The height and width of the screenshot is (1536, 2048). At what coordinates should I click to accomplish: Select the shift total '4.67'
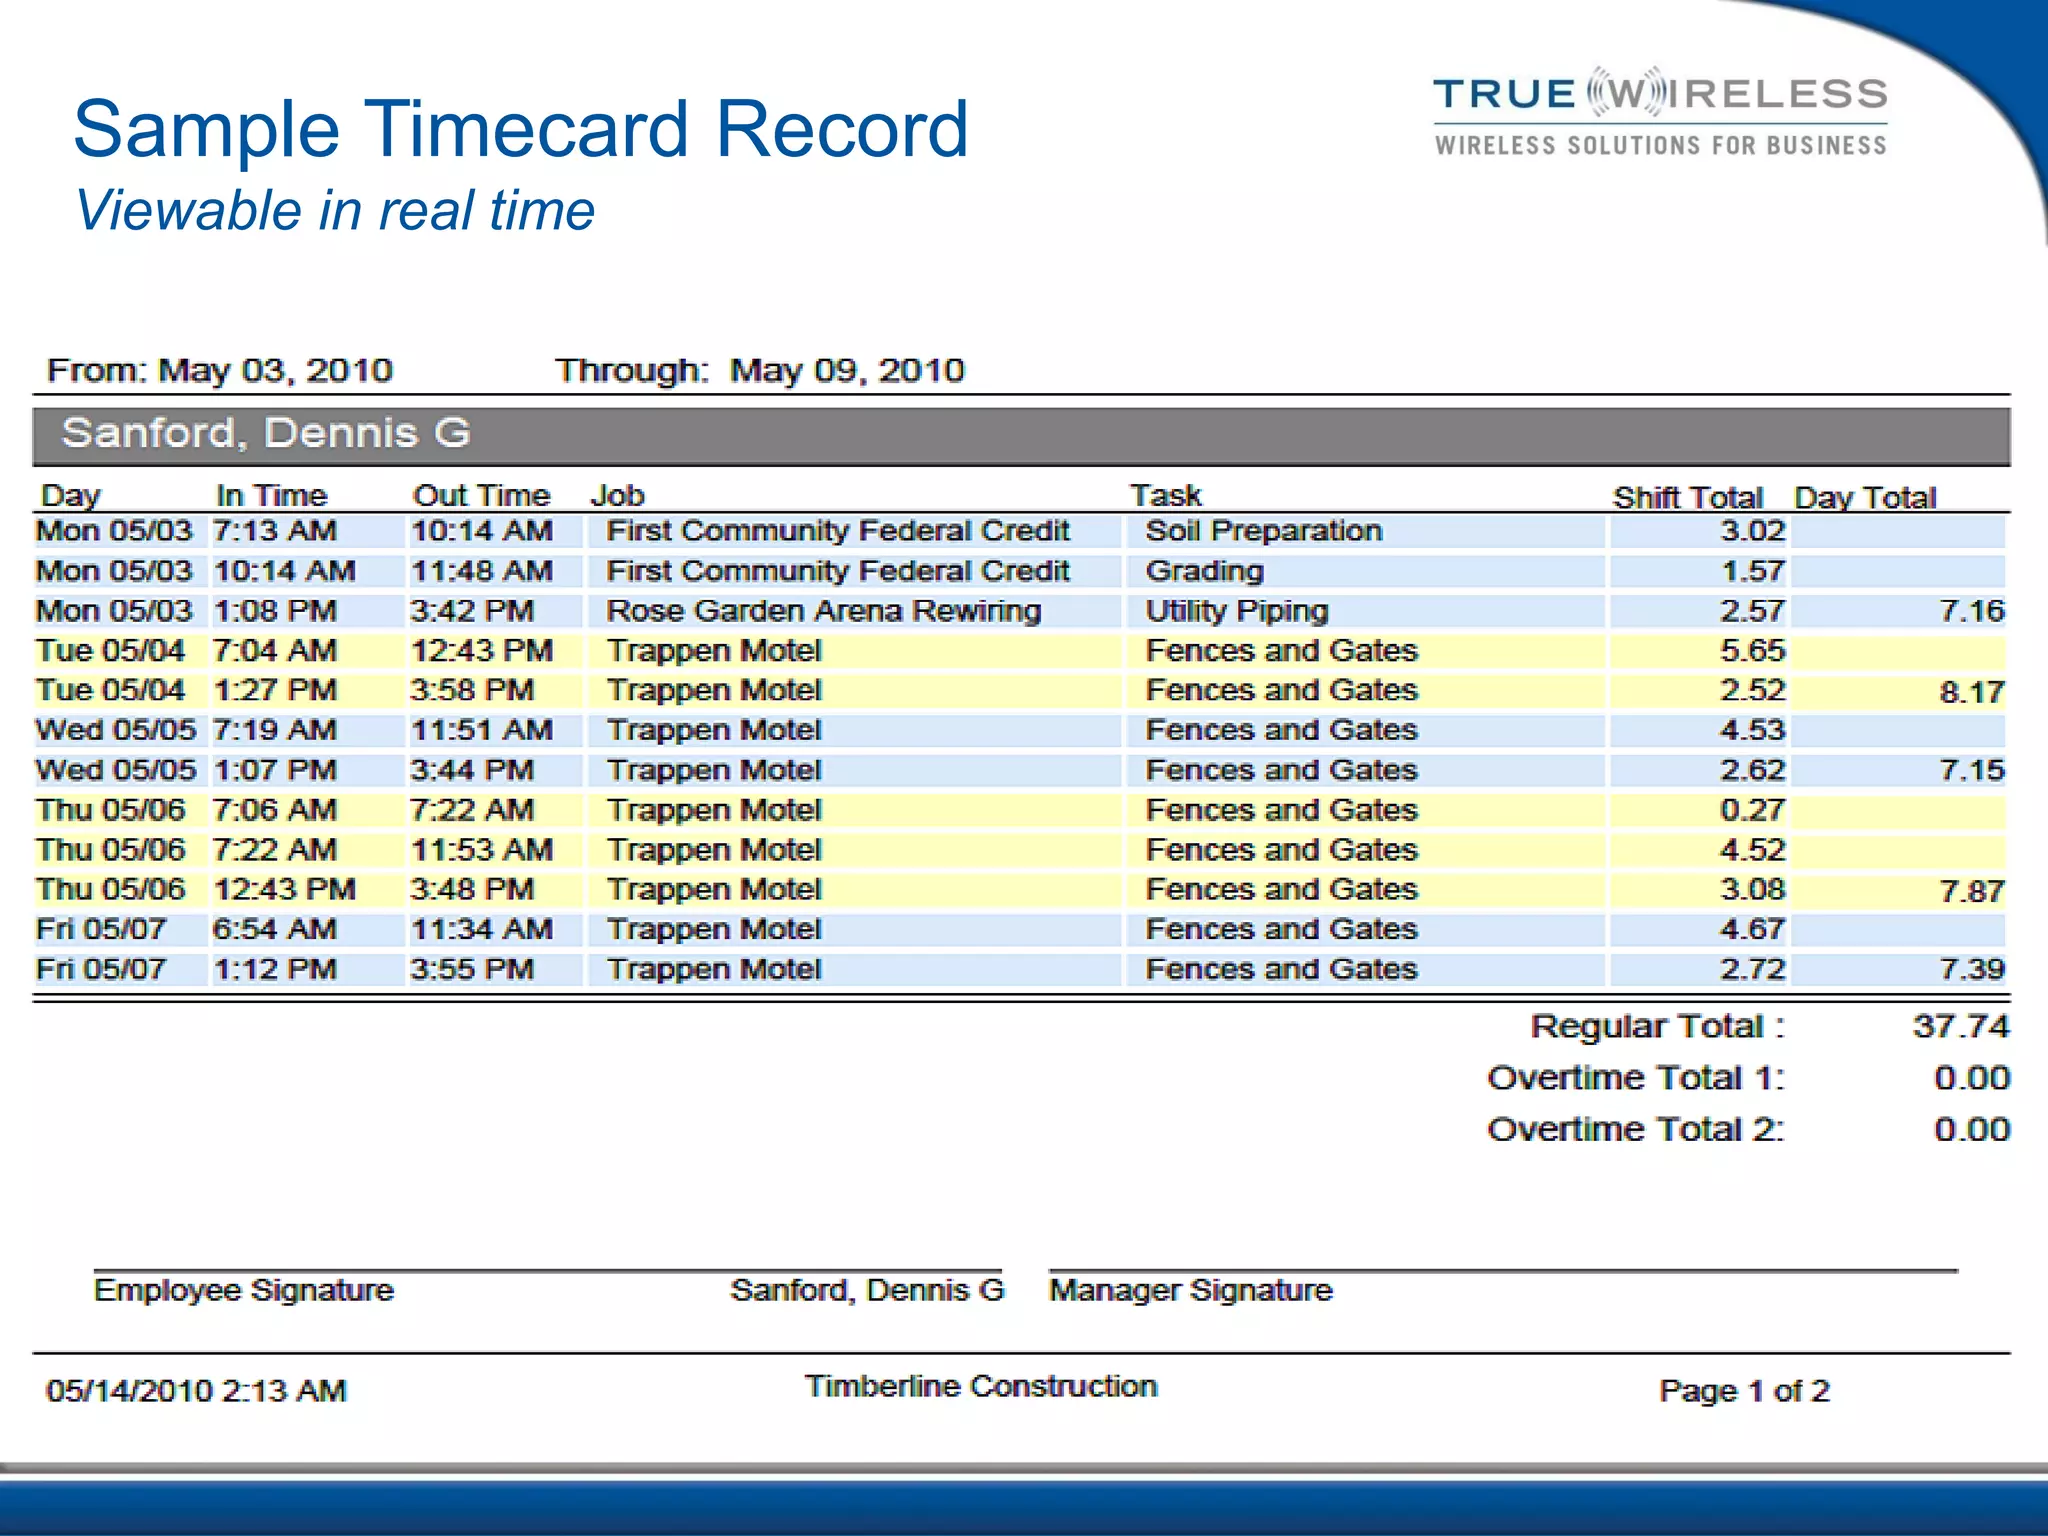click(1752, 929)
